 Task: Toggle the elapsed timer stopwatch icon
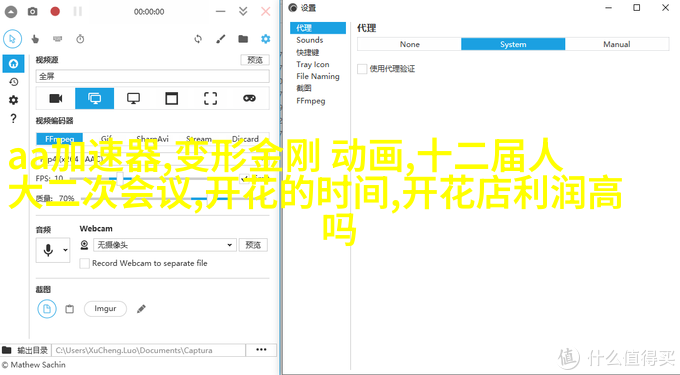click(80, 39)
